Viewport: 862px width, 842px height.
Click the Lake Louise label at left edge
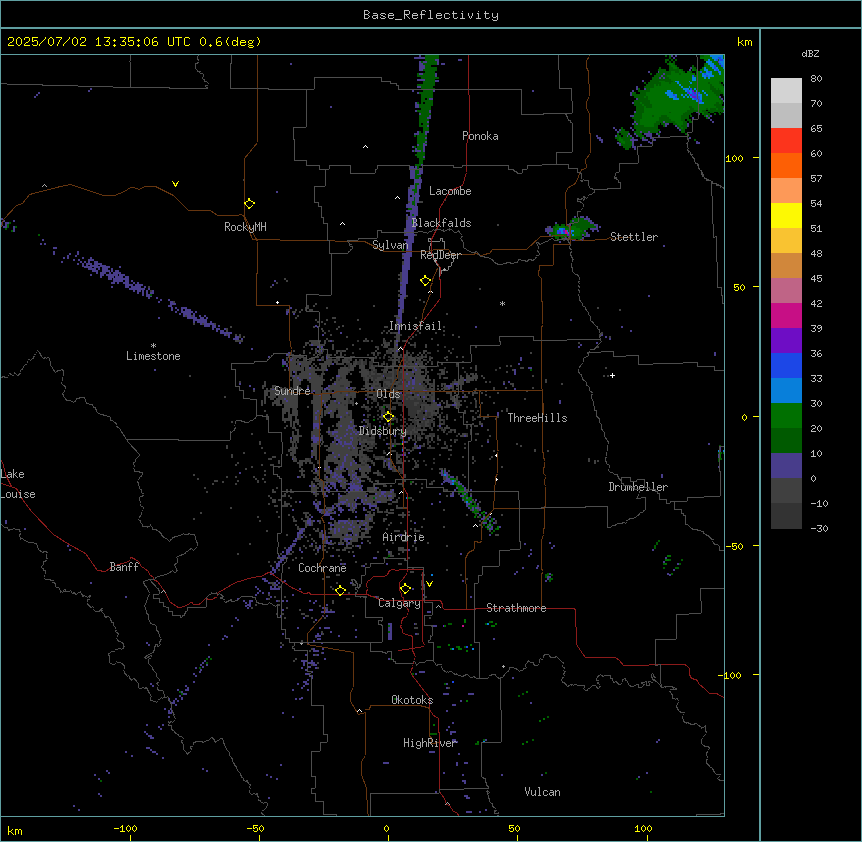click(x=18, y=484)
